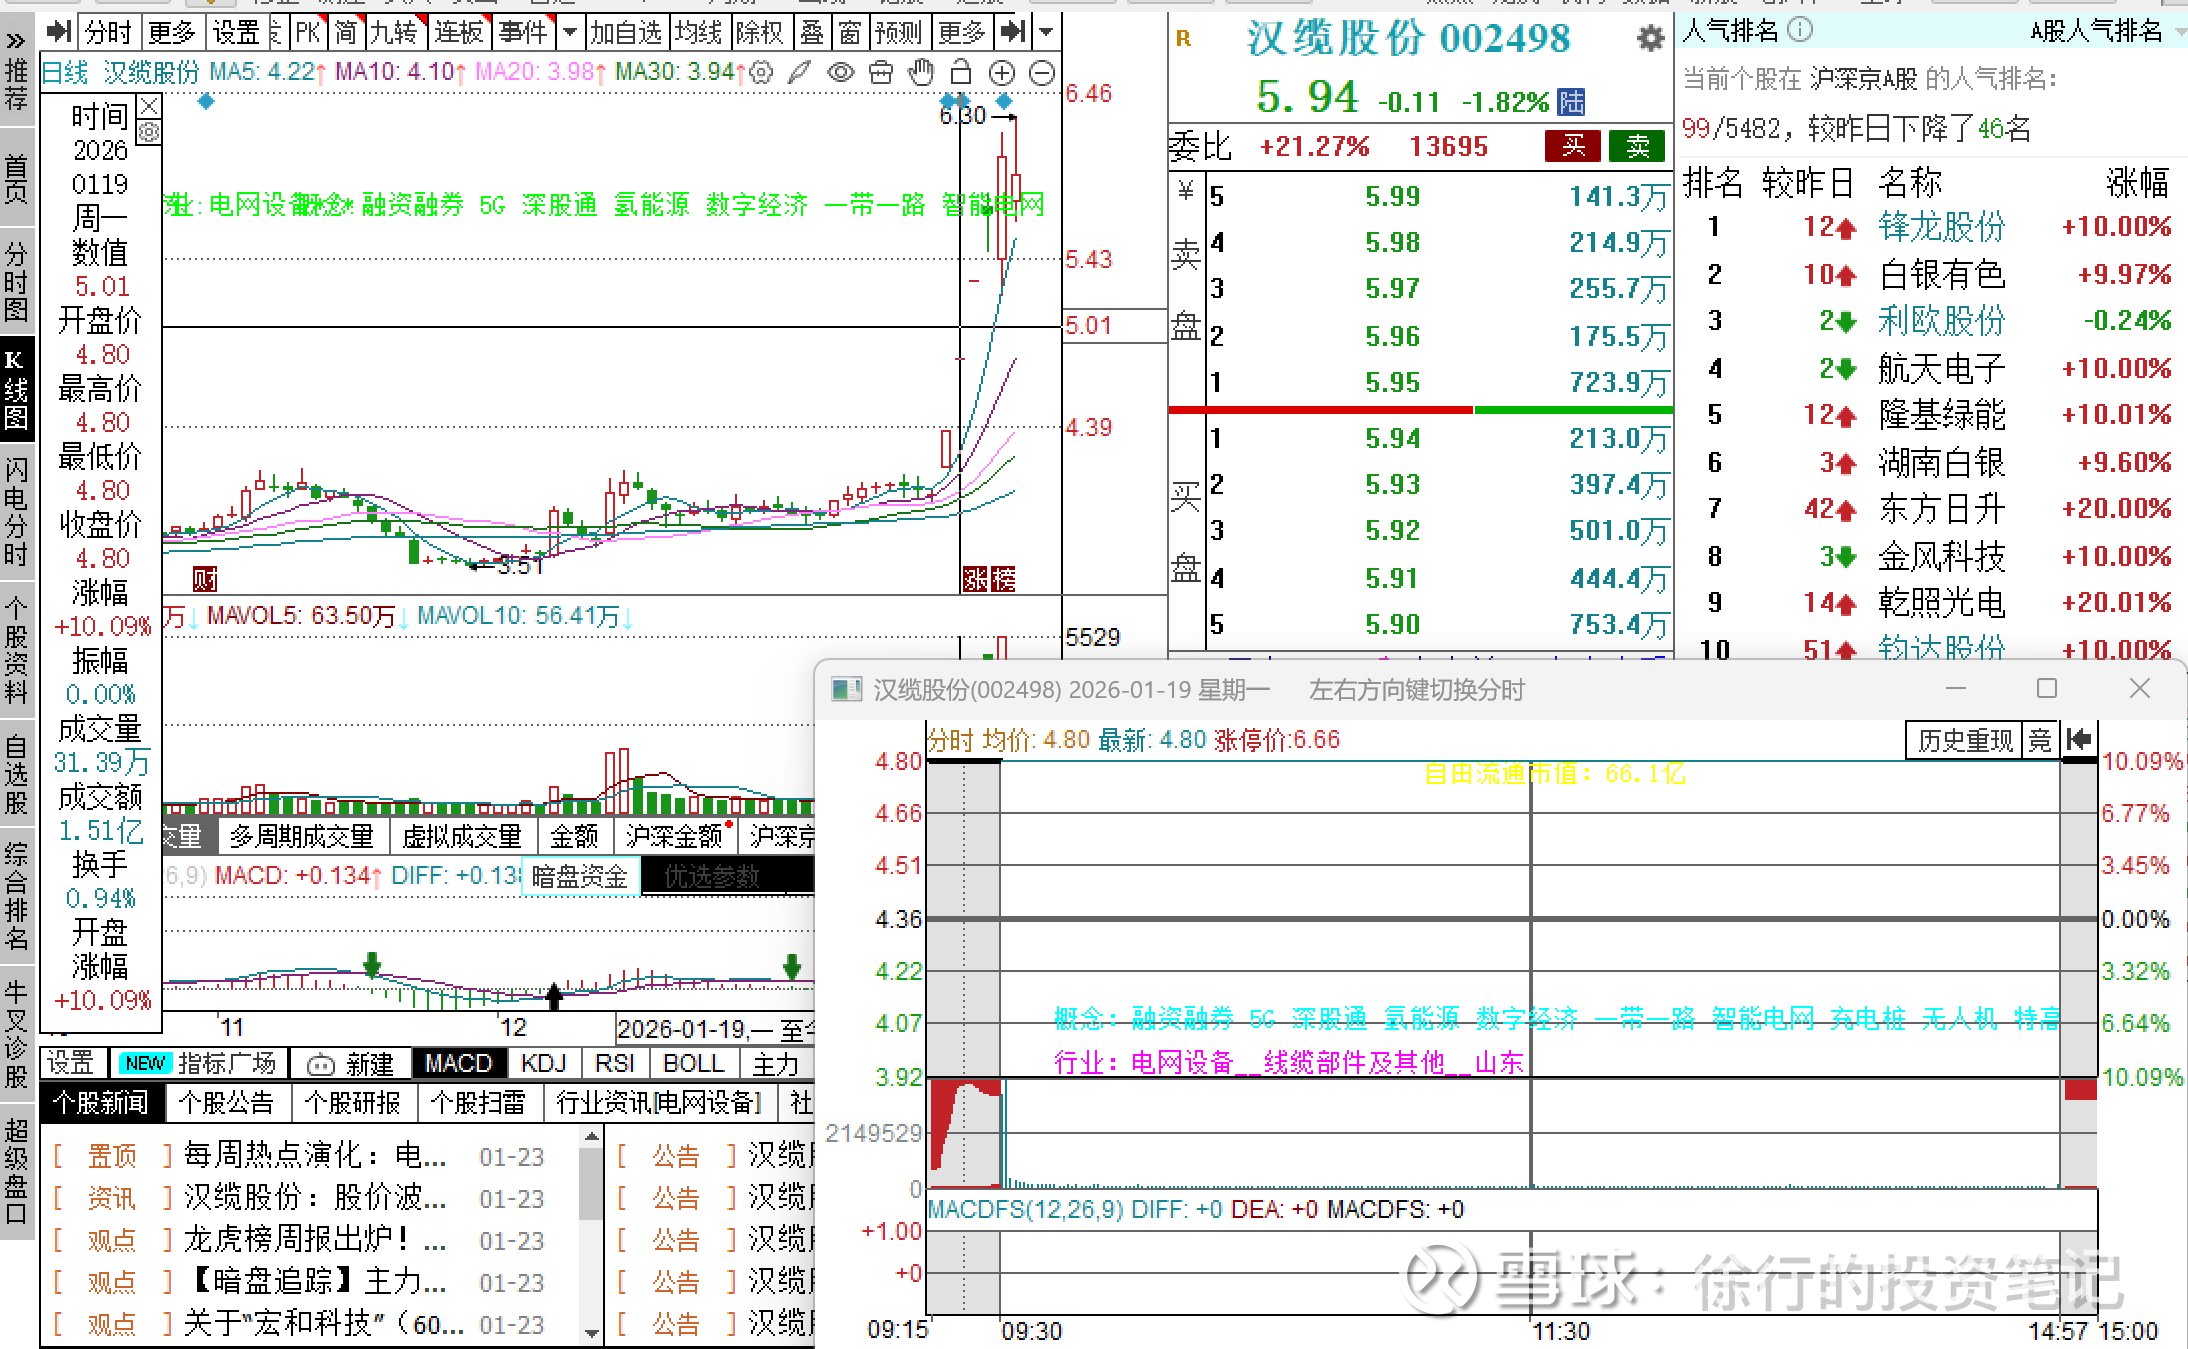Click the zoom in plus icon on chart
Screen dimensions: 2188x1349
(x=1001, y=72)
